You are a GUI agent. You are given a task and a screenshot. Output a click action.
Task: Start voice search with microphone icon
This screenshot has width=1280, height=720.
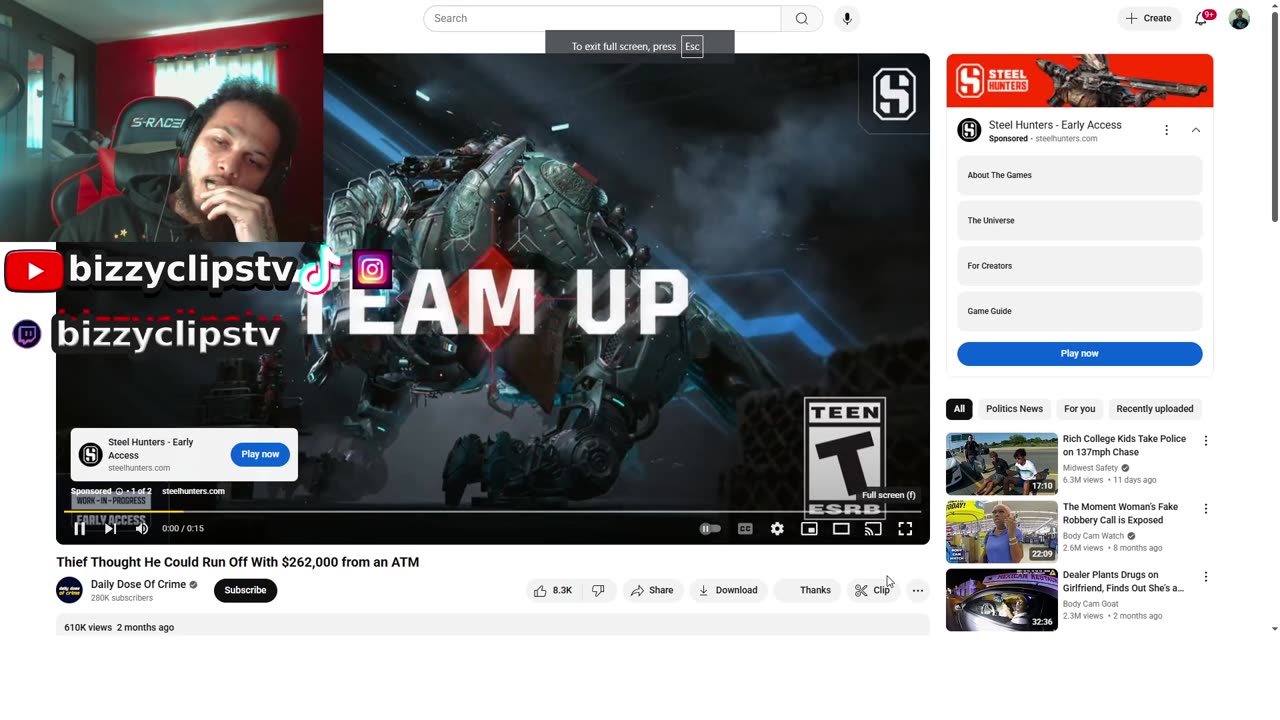(847, 18)
